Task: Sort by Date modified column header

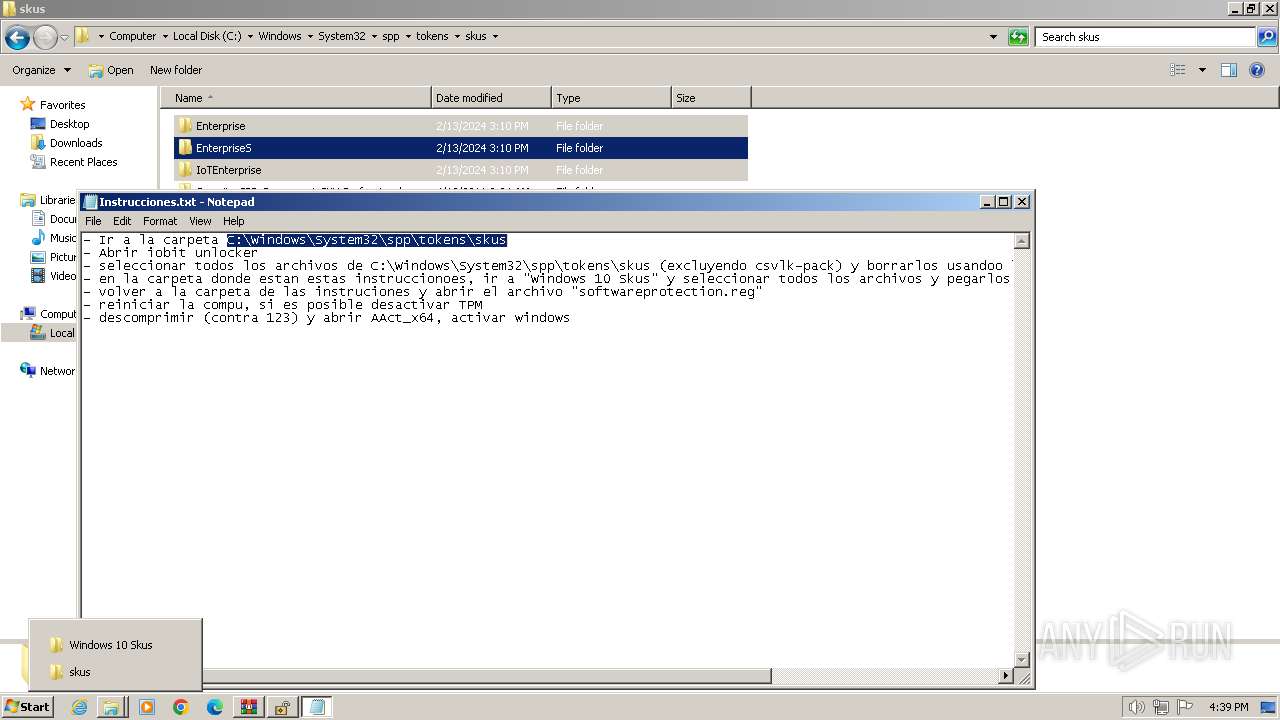Action: (x=491, y=98)
